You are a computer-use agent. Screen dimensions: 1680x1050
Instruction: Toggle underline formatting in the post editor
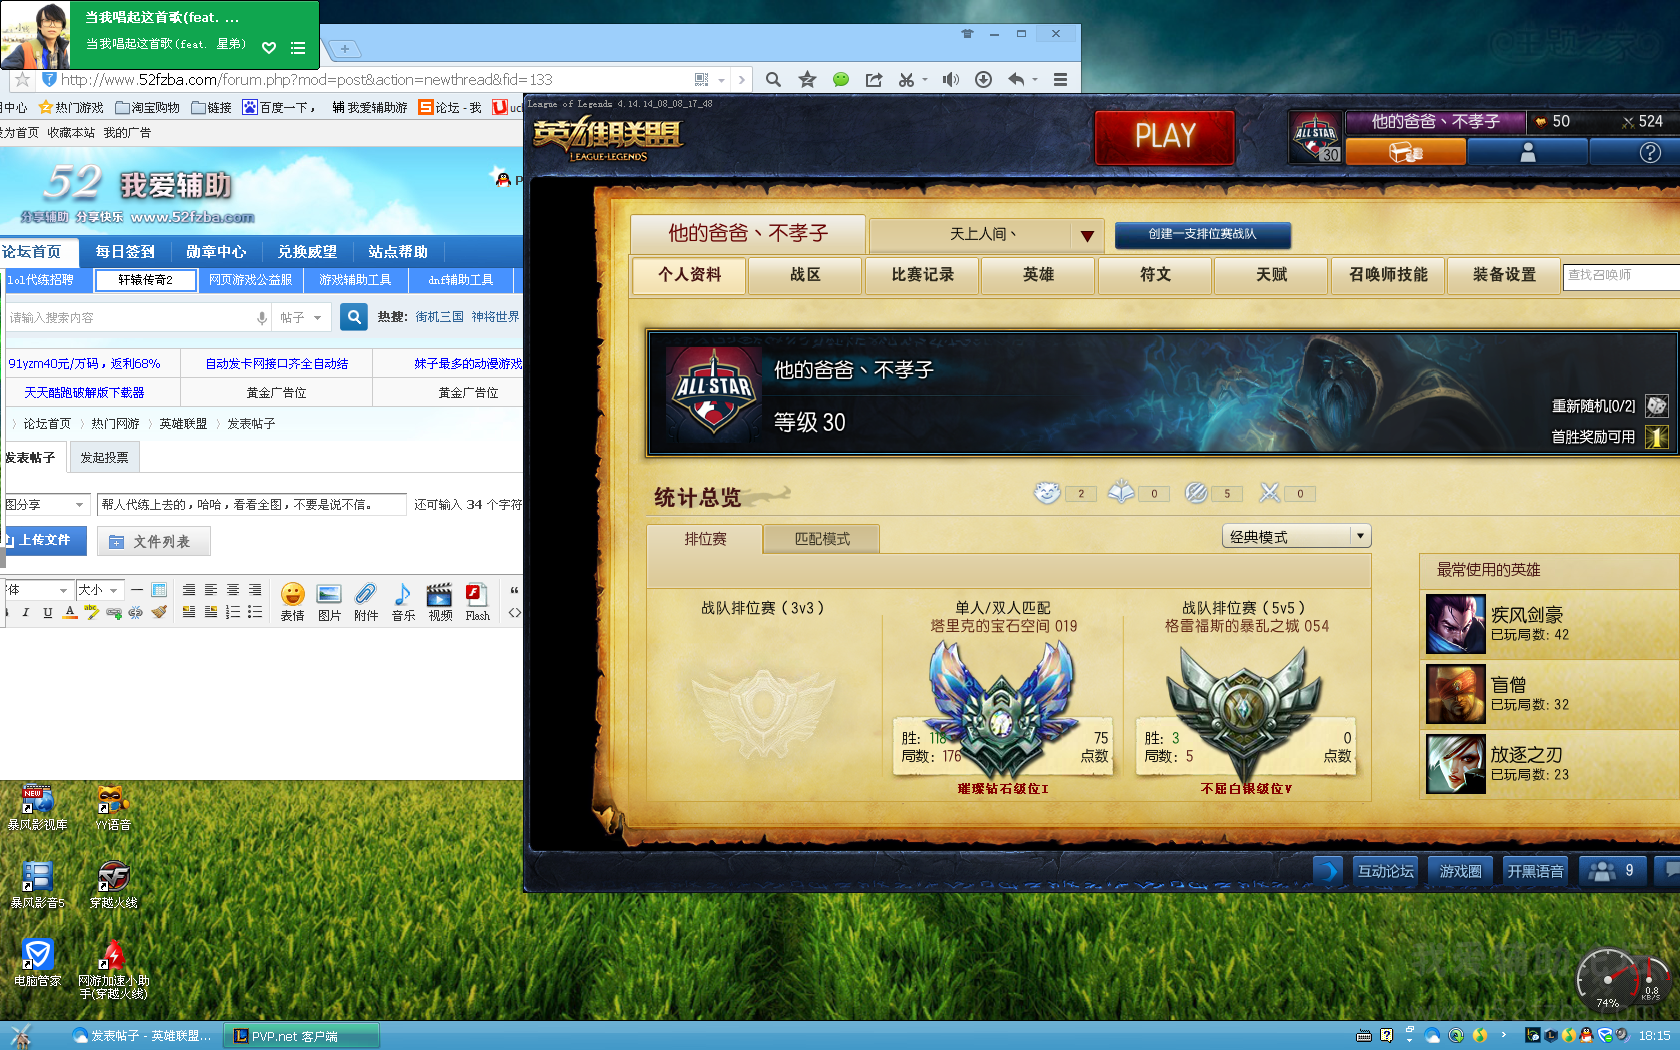click(x=48, y=612)
